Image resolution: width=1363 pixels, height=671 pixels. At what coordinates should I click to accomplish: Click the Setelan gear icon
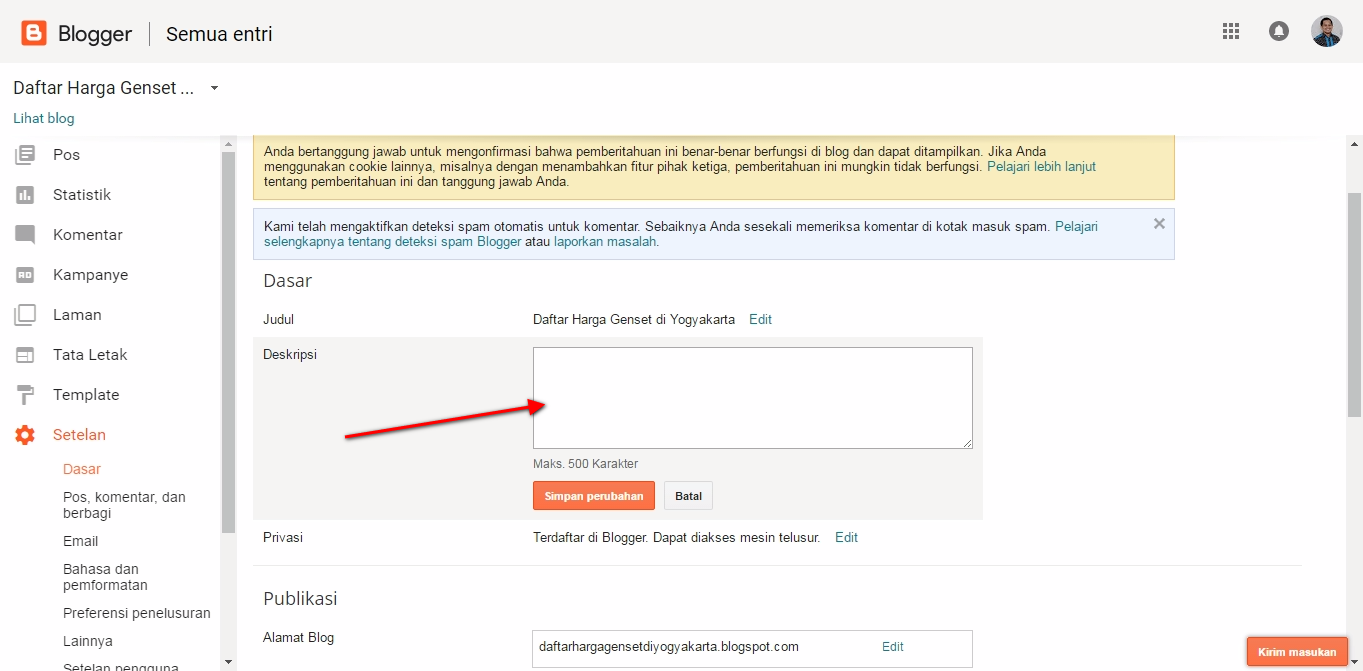pyautogui.click(x=25, y=435)
